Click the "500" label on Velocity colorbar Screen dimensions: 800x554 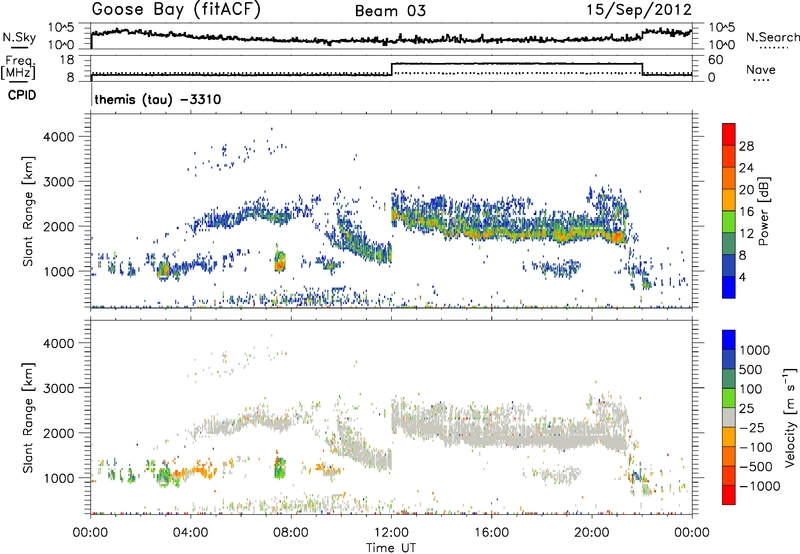[x=750, y=370]
